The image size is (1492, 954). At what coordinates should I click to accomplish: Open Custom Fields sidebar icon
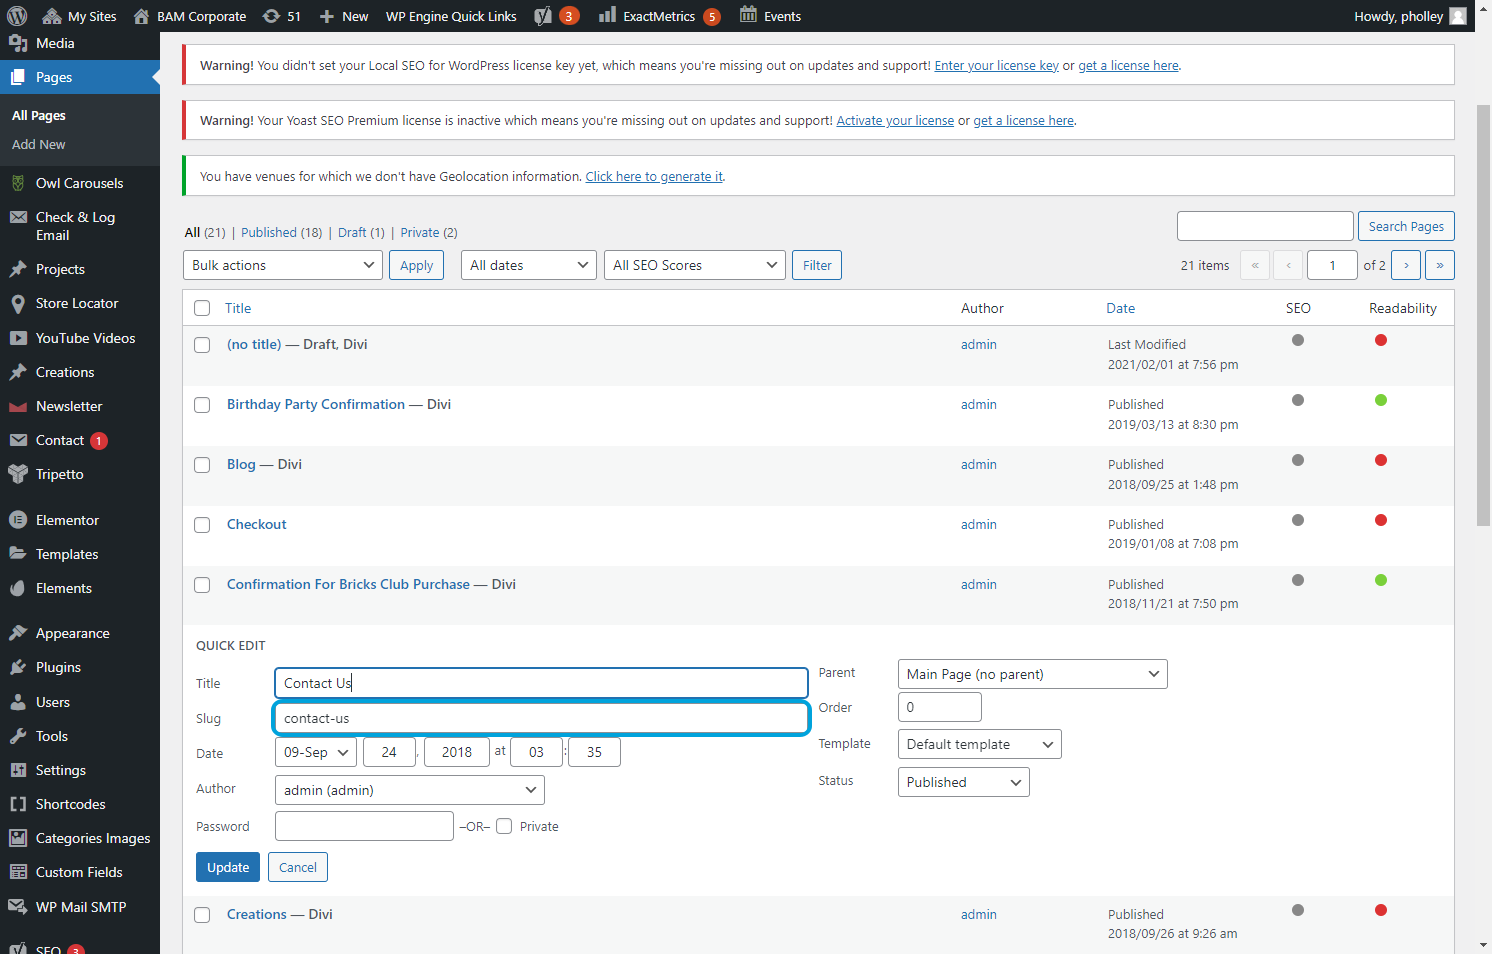(x=18, y=872)
